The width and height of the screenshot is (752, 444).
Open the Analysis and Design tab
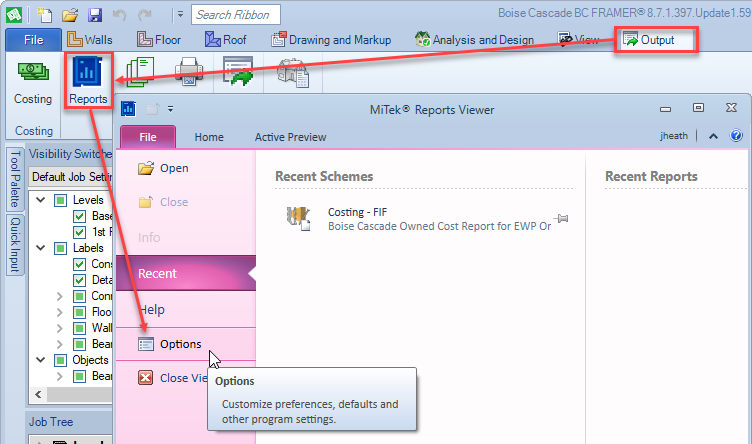(x=474, y=40)
